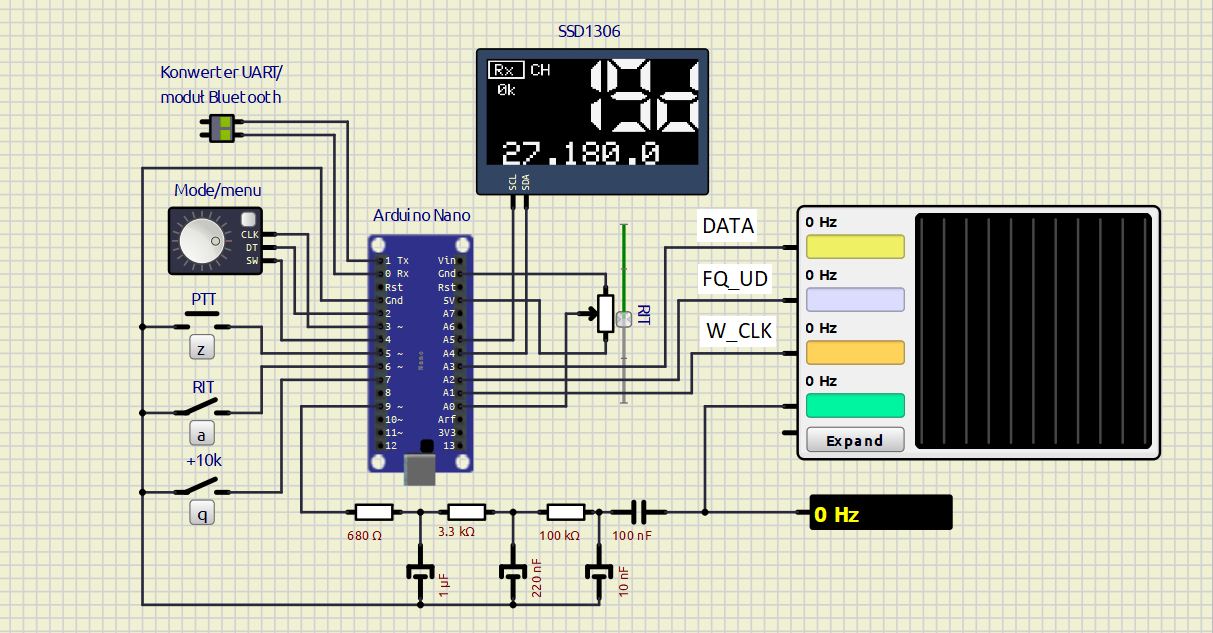
Task: Click the 'q' key button under +10k
Action: click(204, 513)
